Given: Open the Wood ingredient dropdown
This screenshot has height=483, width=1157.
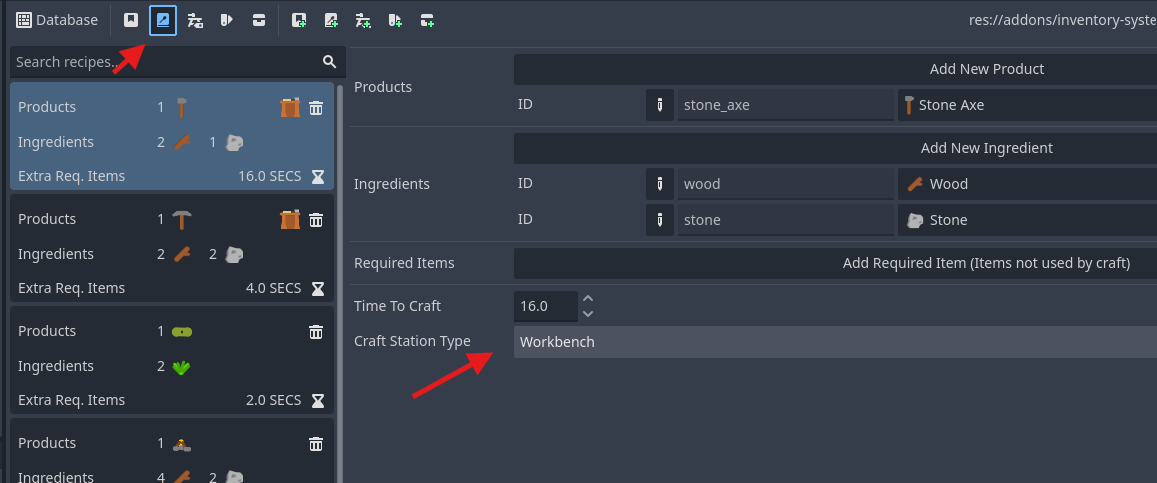Looking at the screenshot, I should (1027, 184).
